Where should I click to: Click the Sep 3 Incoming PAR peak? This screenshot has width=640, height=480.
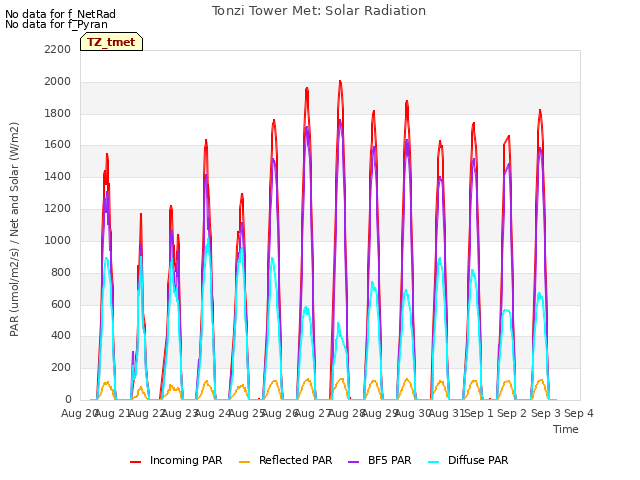(x=540, y=111)
